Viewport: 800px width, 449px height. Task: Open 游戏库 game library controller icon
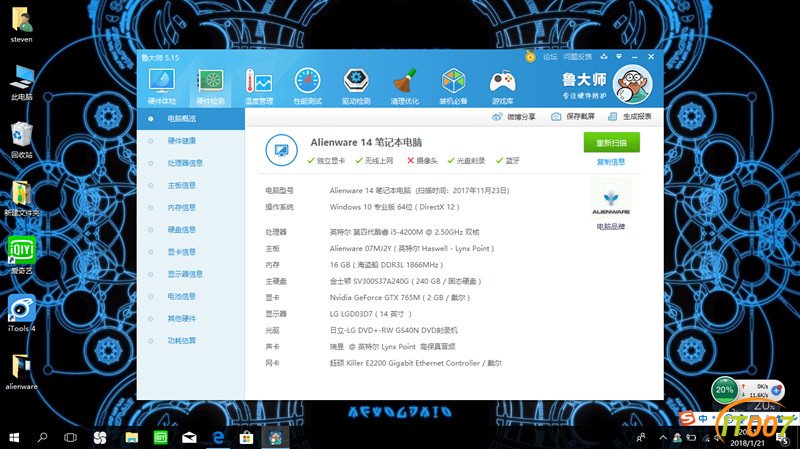click(503, 86)
